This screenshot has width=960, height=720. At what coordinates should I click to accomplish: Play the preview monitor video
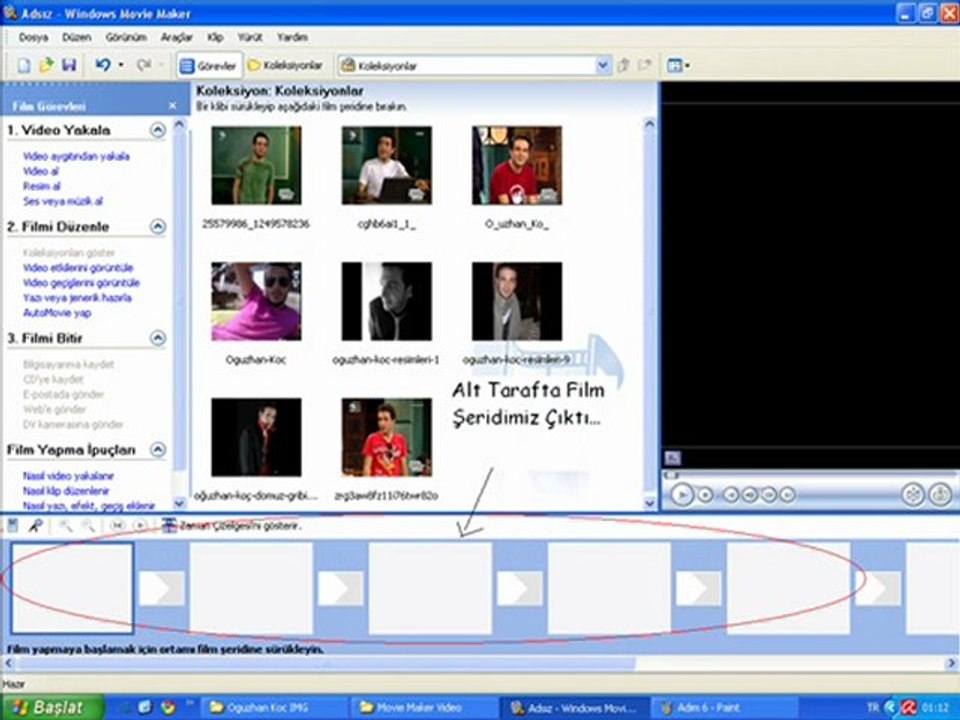coord(682,494)
